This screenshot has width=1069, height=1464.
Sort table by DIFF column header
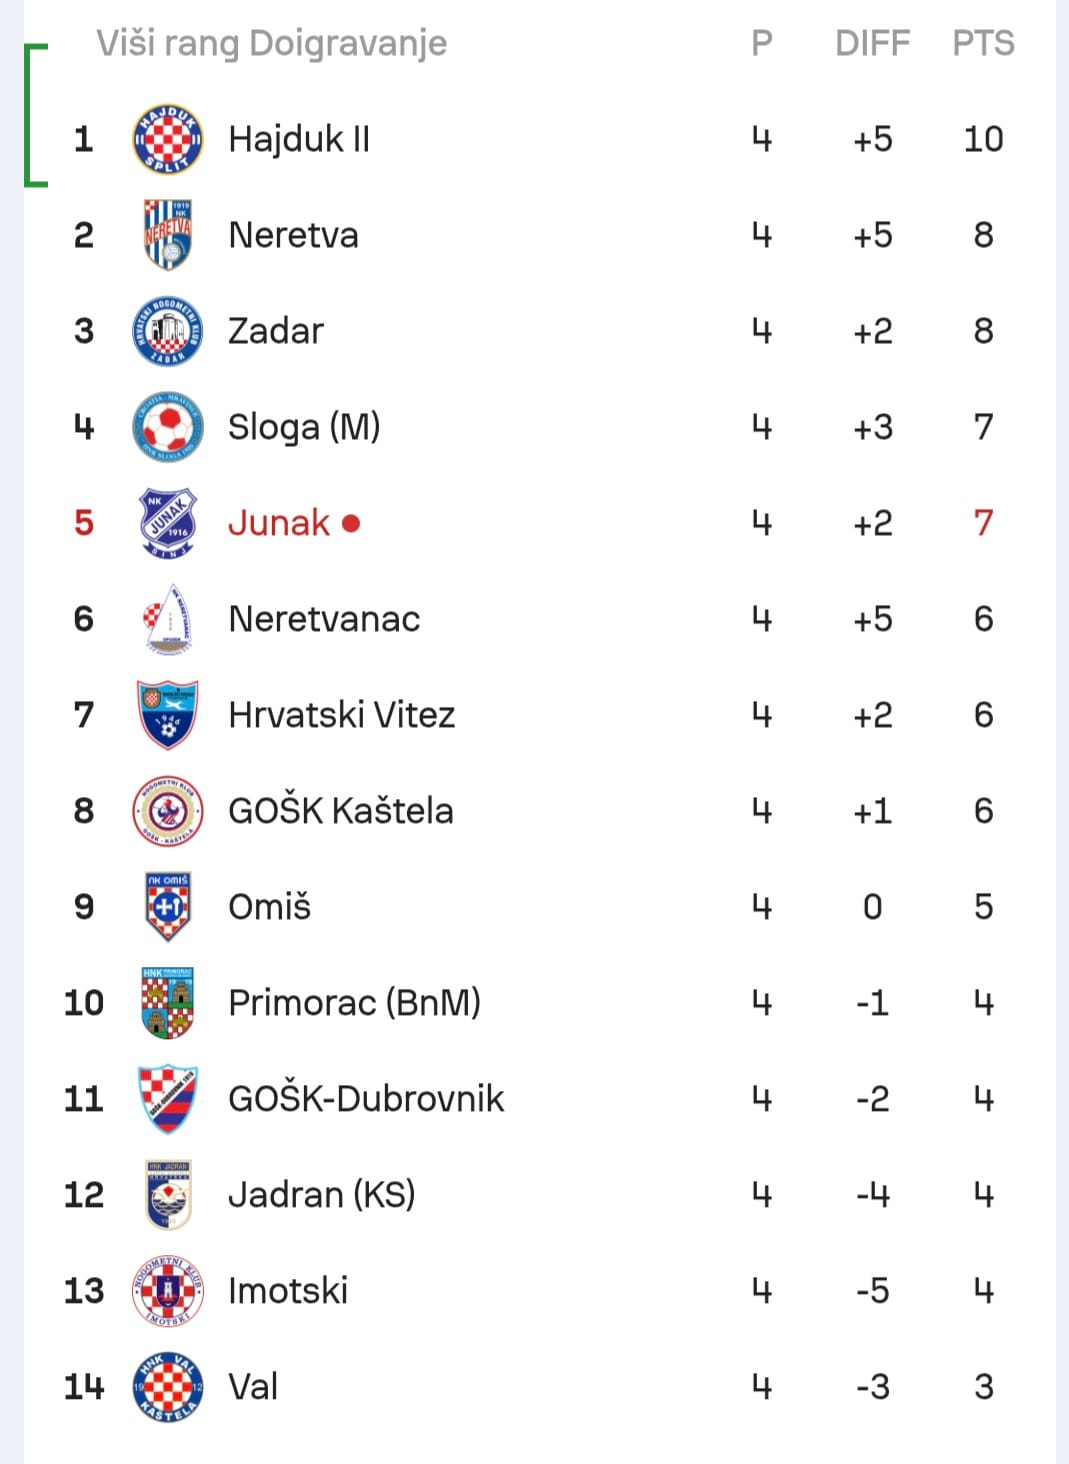[x=873, y=43]
